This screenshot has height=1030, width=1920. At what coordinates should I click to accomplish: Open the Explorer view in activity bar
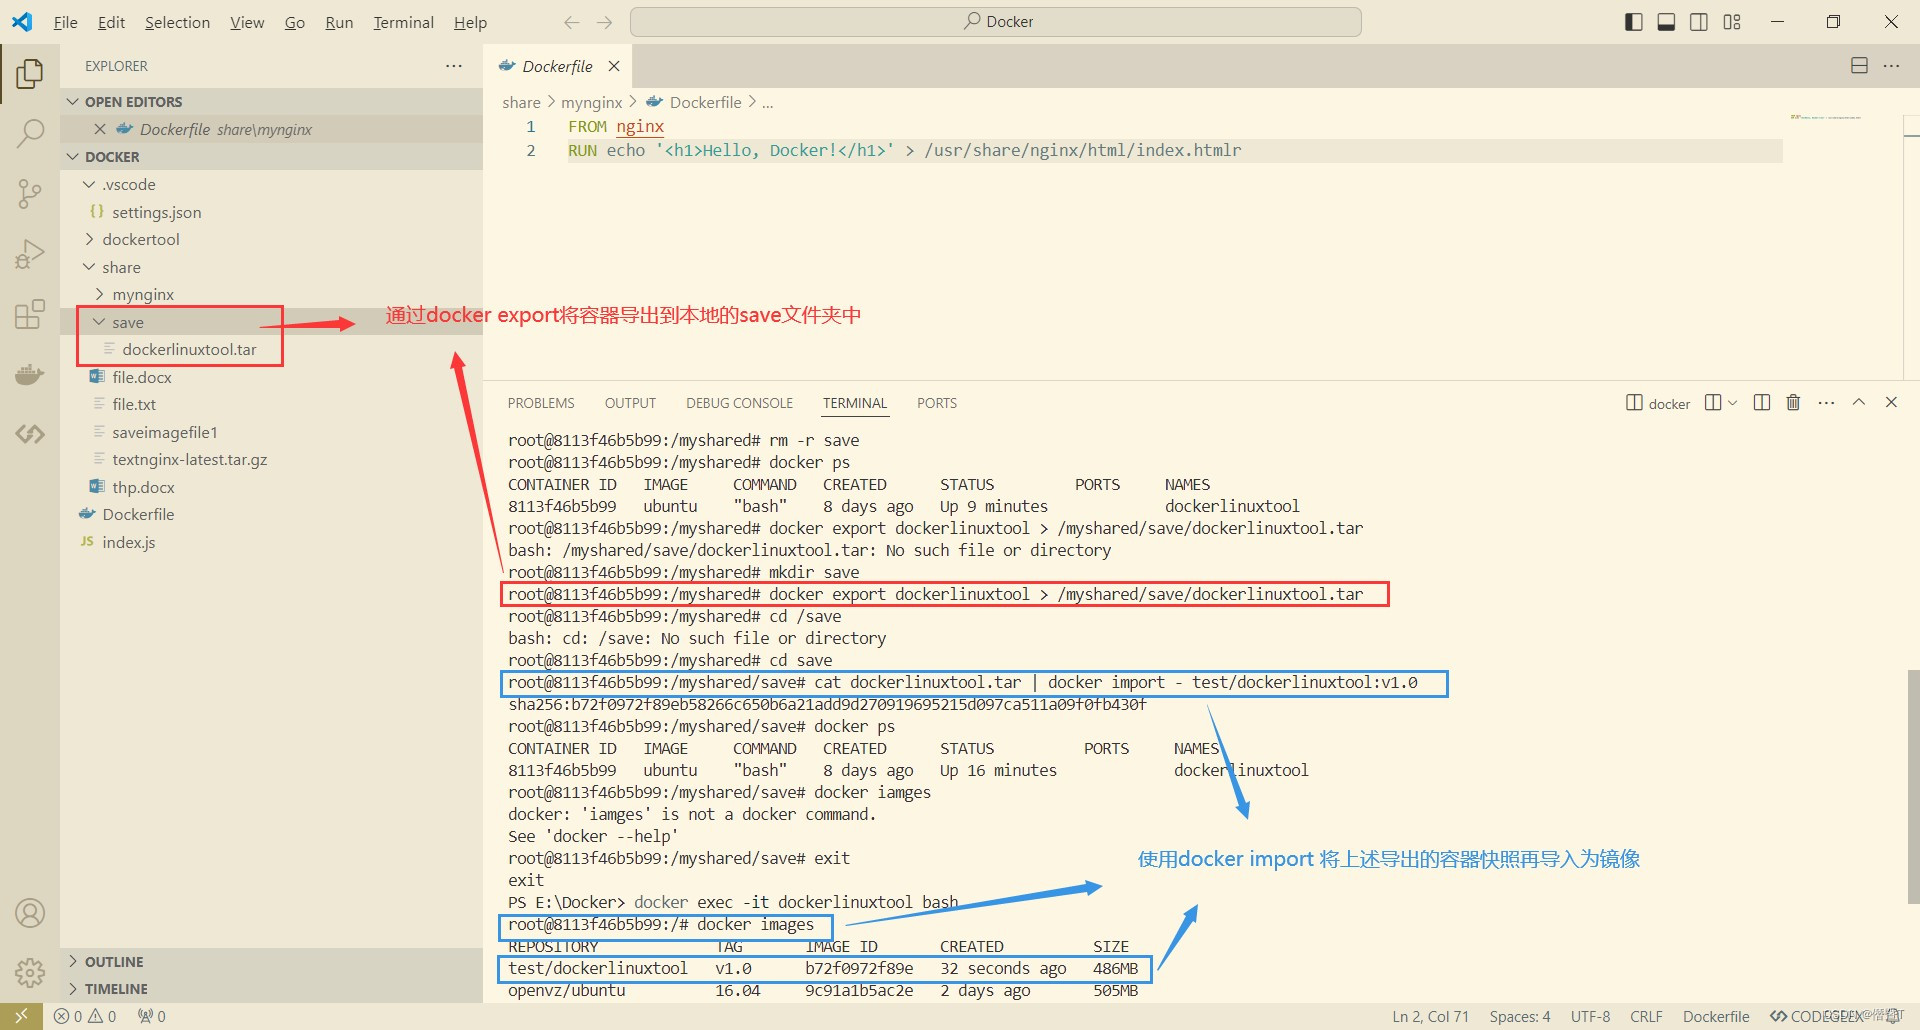pos(30,73)
